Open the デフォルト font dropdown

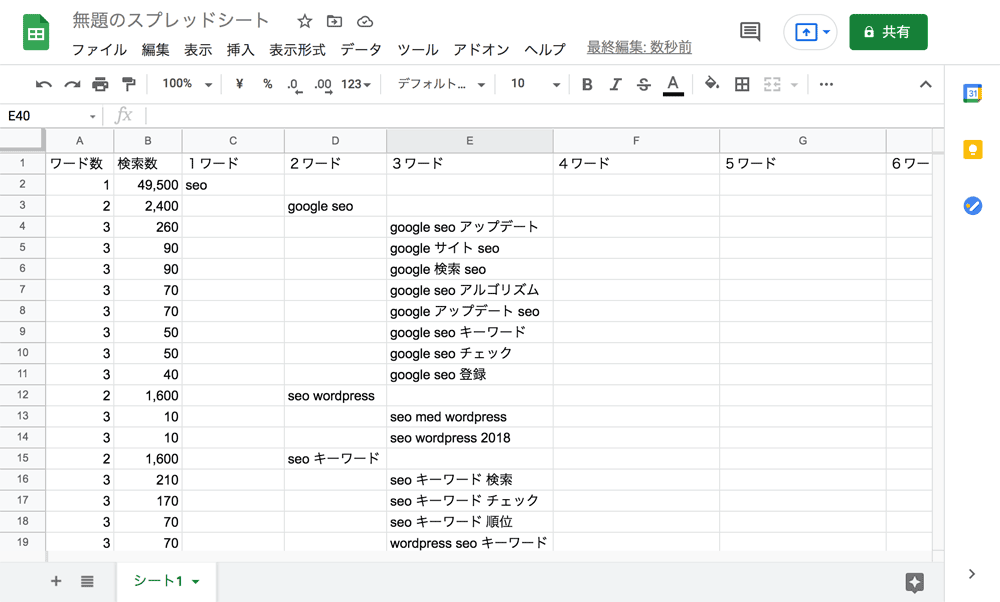tap(441, 84)
